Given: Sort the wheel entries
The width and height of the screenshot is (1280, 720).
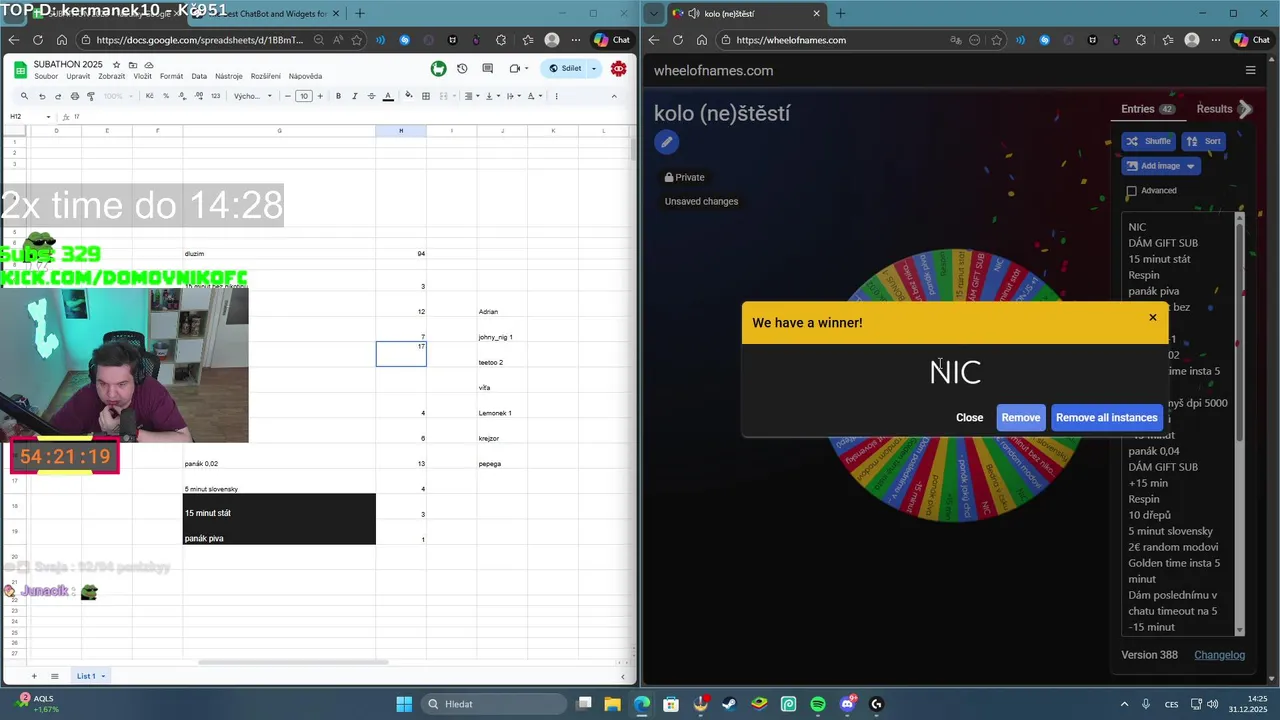Looking at the screenshot, I should click(x=1204, y=141).
